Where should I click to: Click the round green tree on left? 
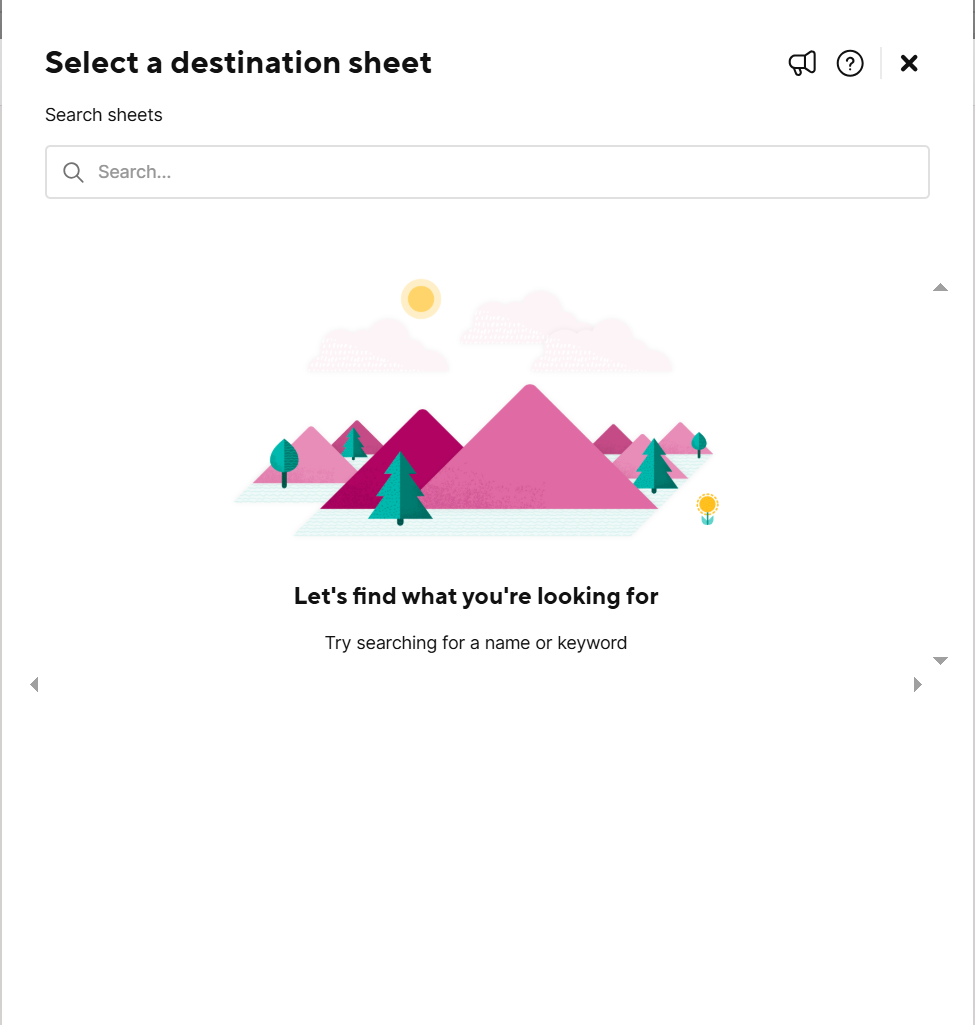tap(284, 462)
